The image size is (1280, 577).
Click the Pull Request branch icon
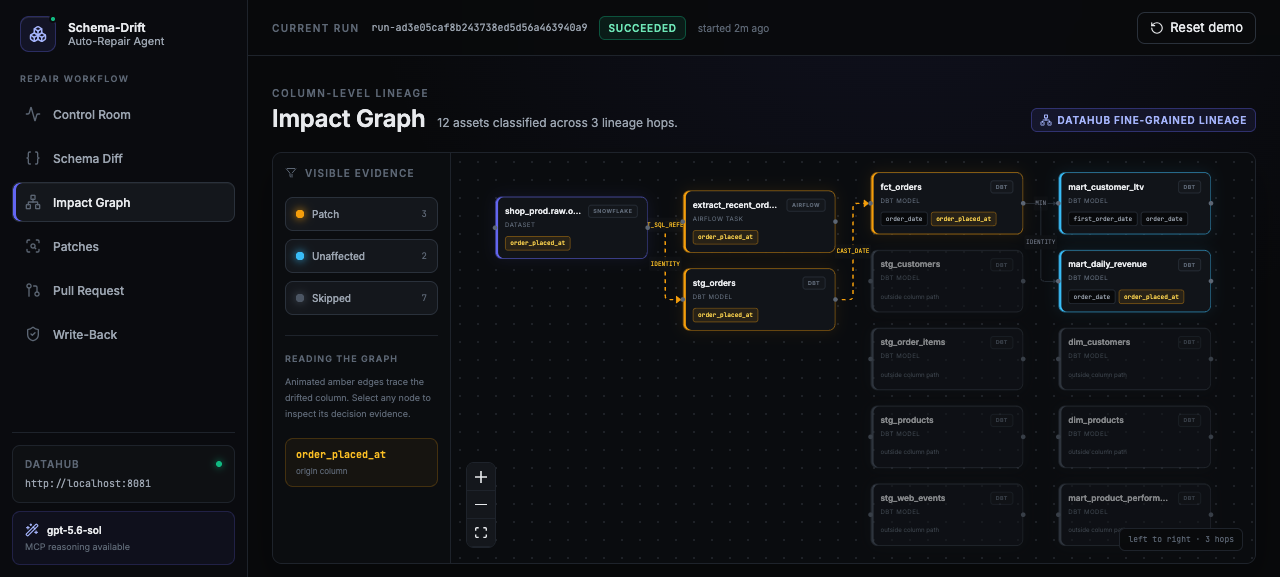(33, 290)
